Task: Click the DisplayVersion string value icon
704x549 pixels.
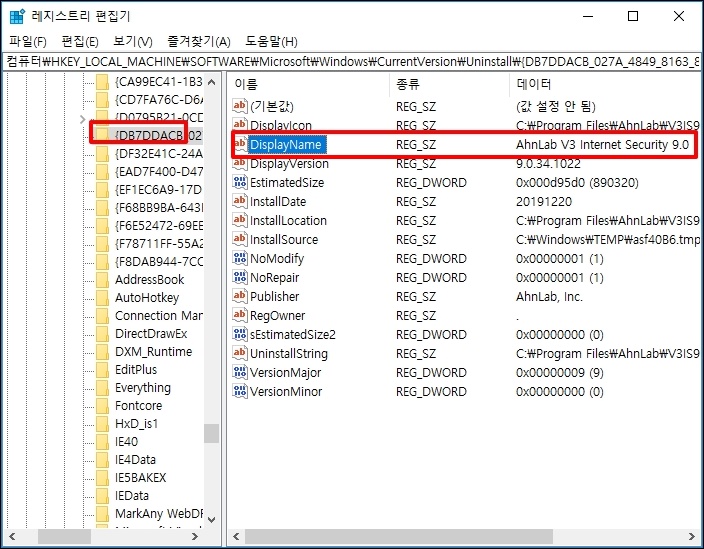Action: click(240, 163)
